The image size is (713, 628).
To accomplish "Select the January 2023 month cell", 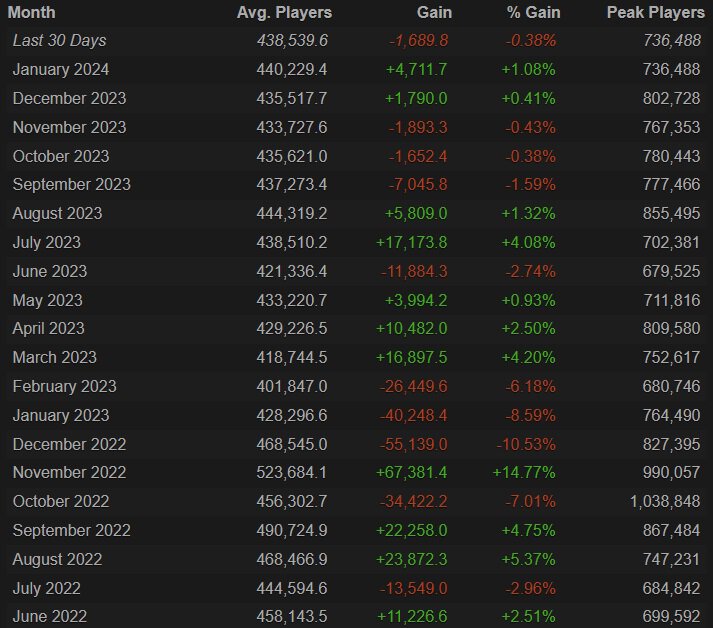I will click(x=61, y=416).
